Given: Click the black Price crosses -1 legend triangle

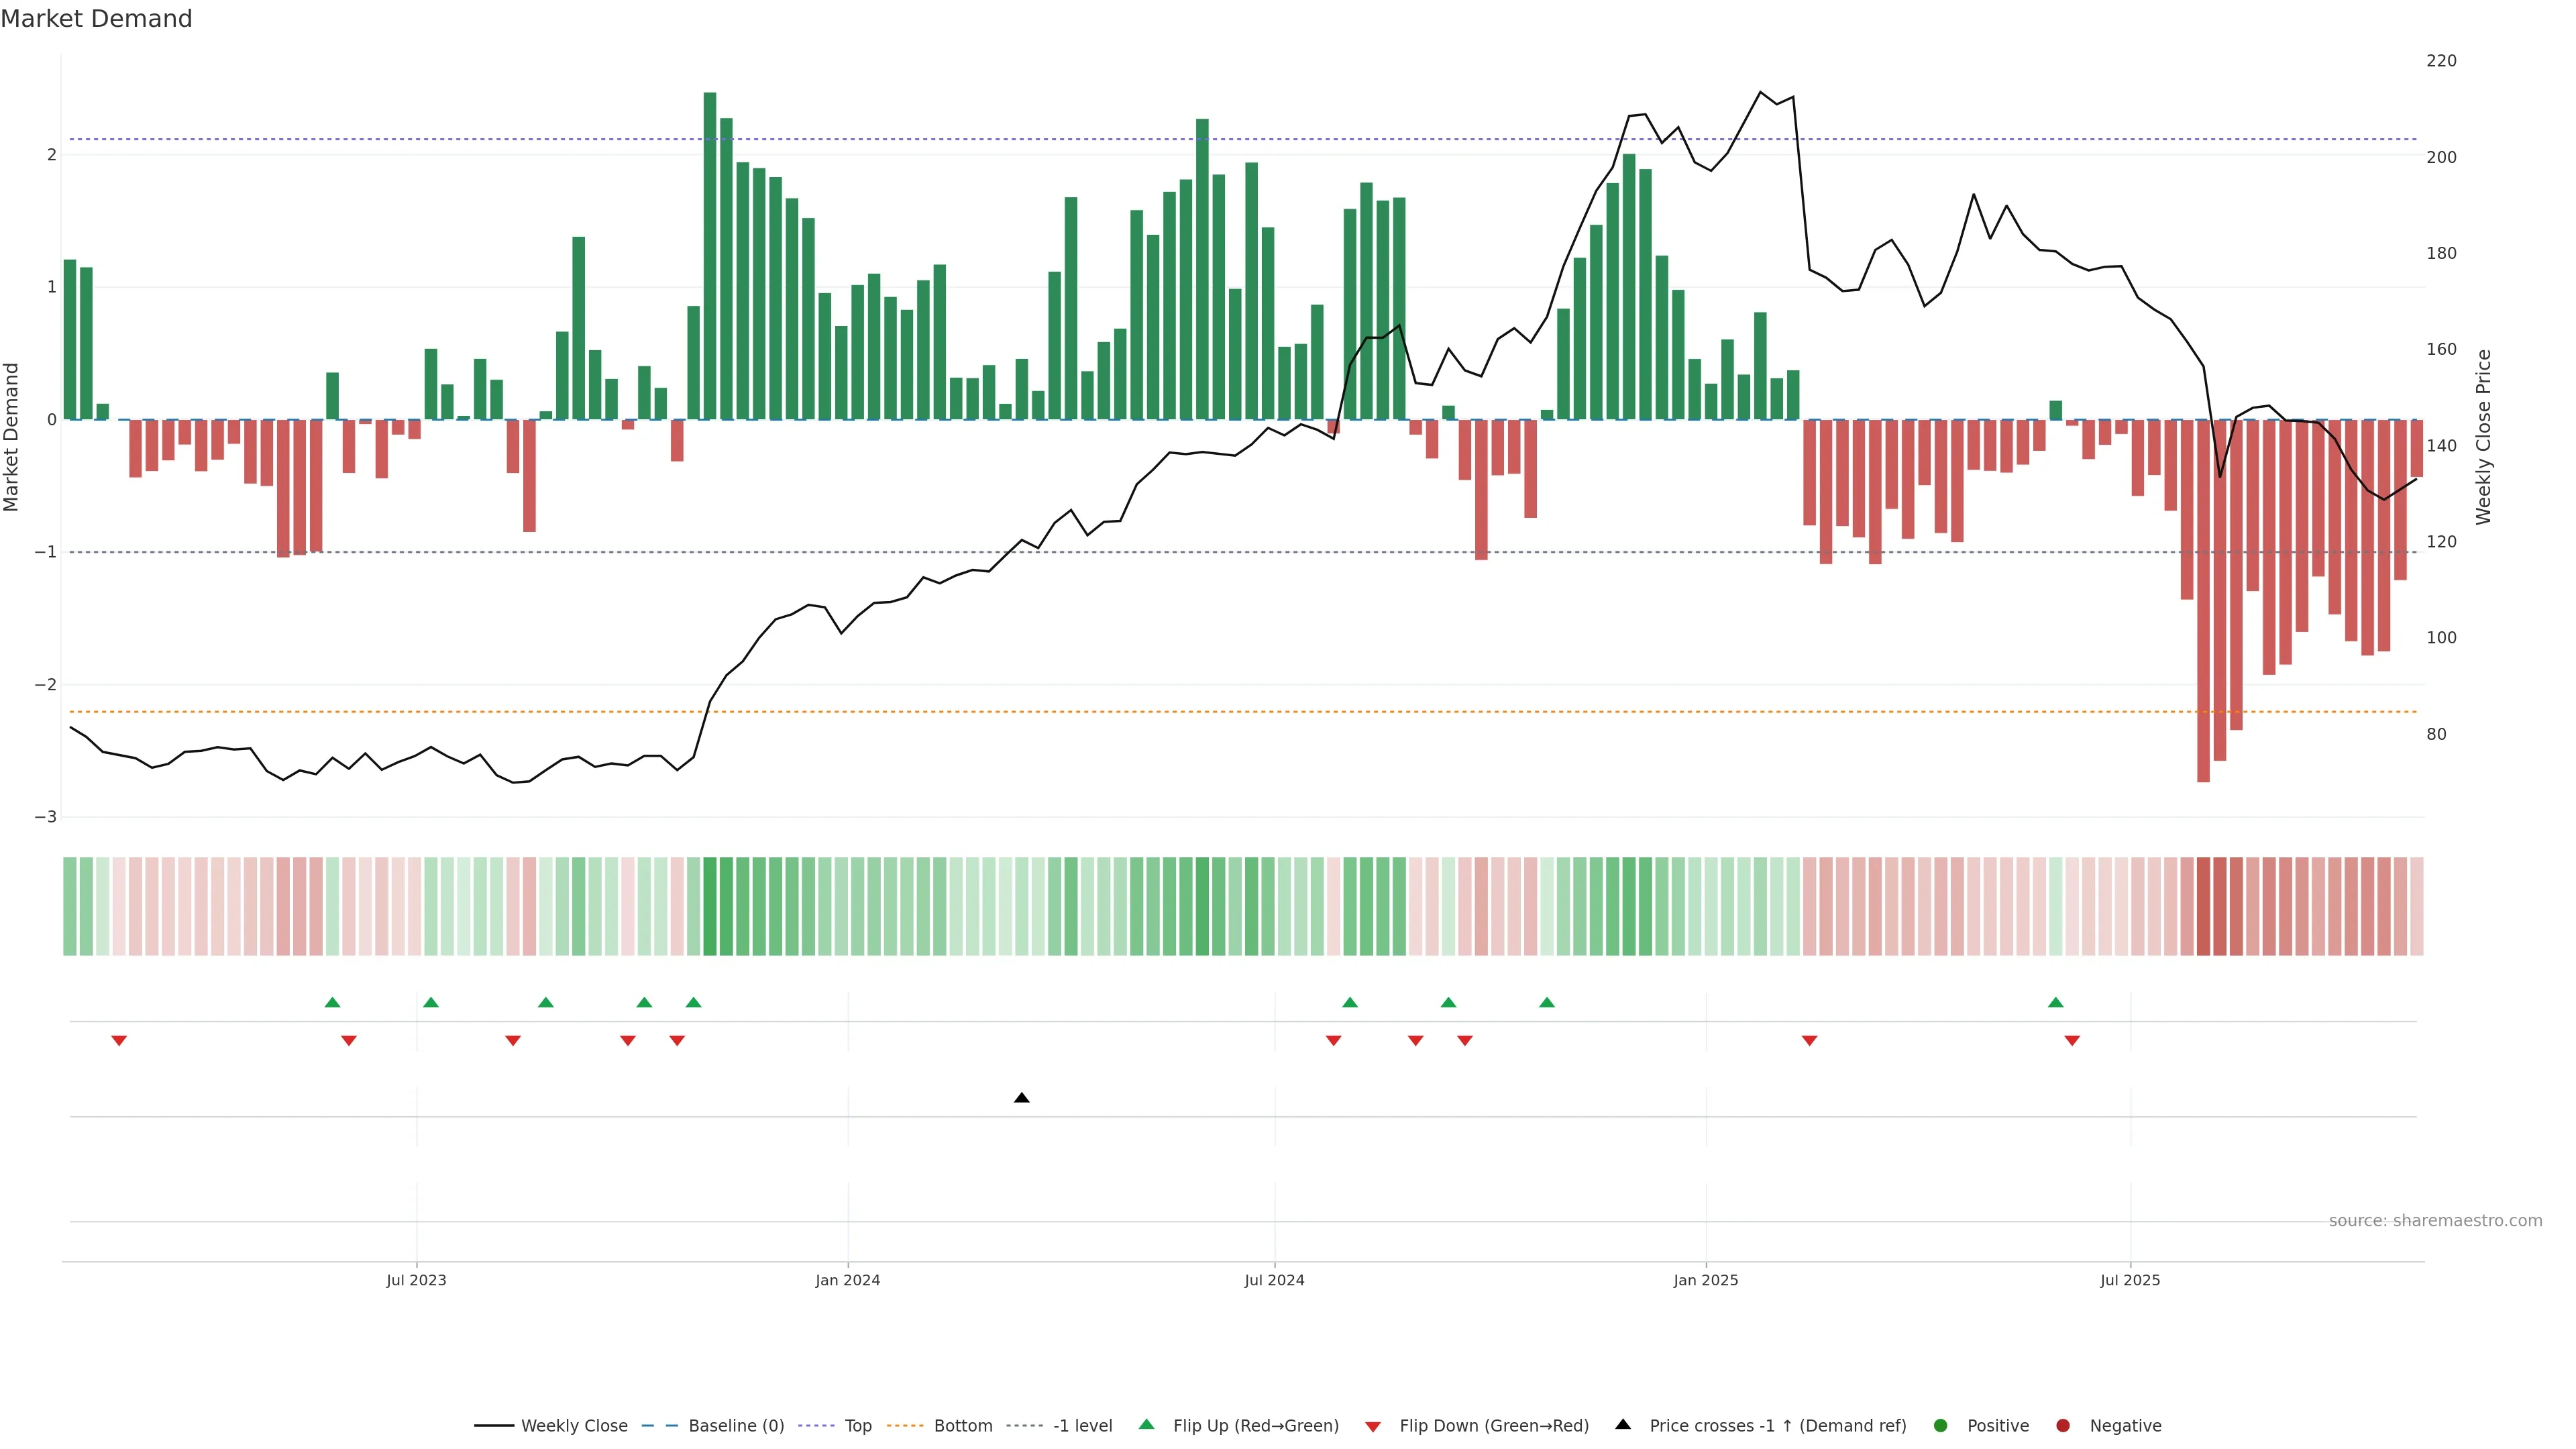Looking at the screenshot, I should coord(1623,1424).
